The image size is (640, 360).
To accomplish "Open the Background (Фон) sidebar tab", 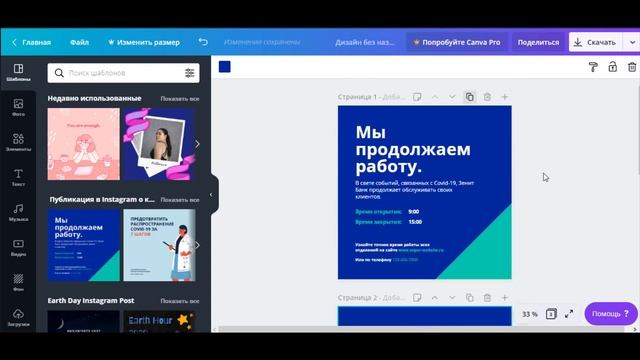I will tap(18, 282).
